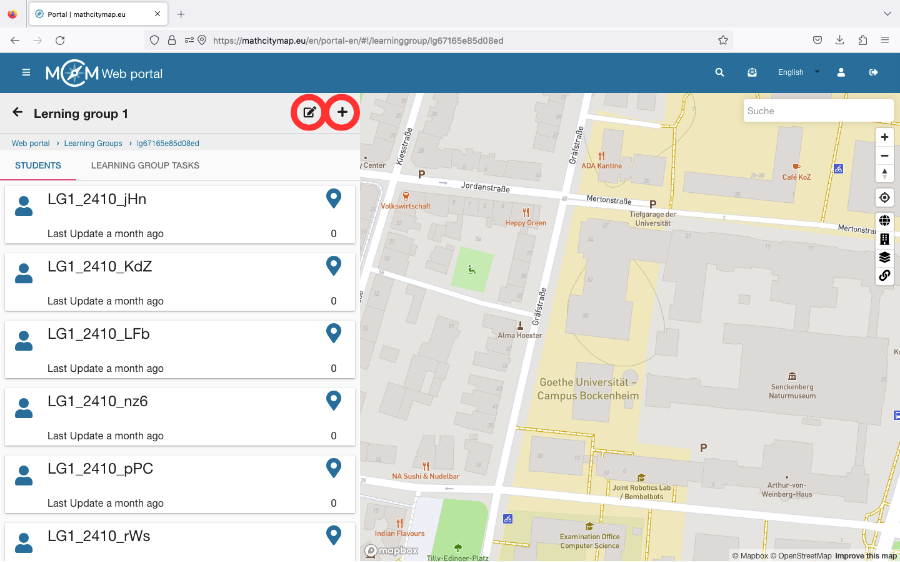Viewport: 900px width, 562px height.
Task: Toggle the map layers control
Action: [884, 257]
